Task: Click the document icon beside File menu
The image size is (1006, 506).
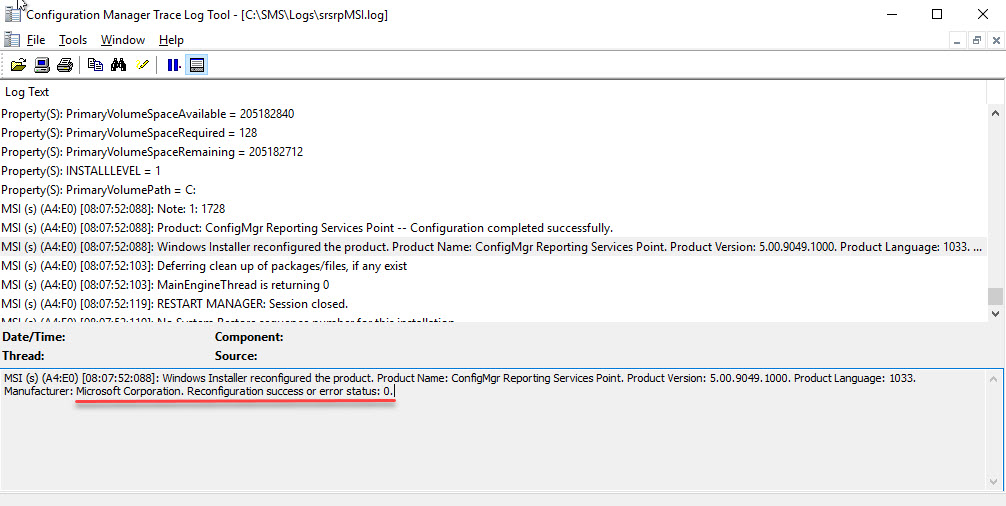Action: [11, 40]
